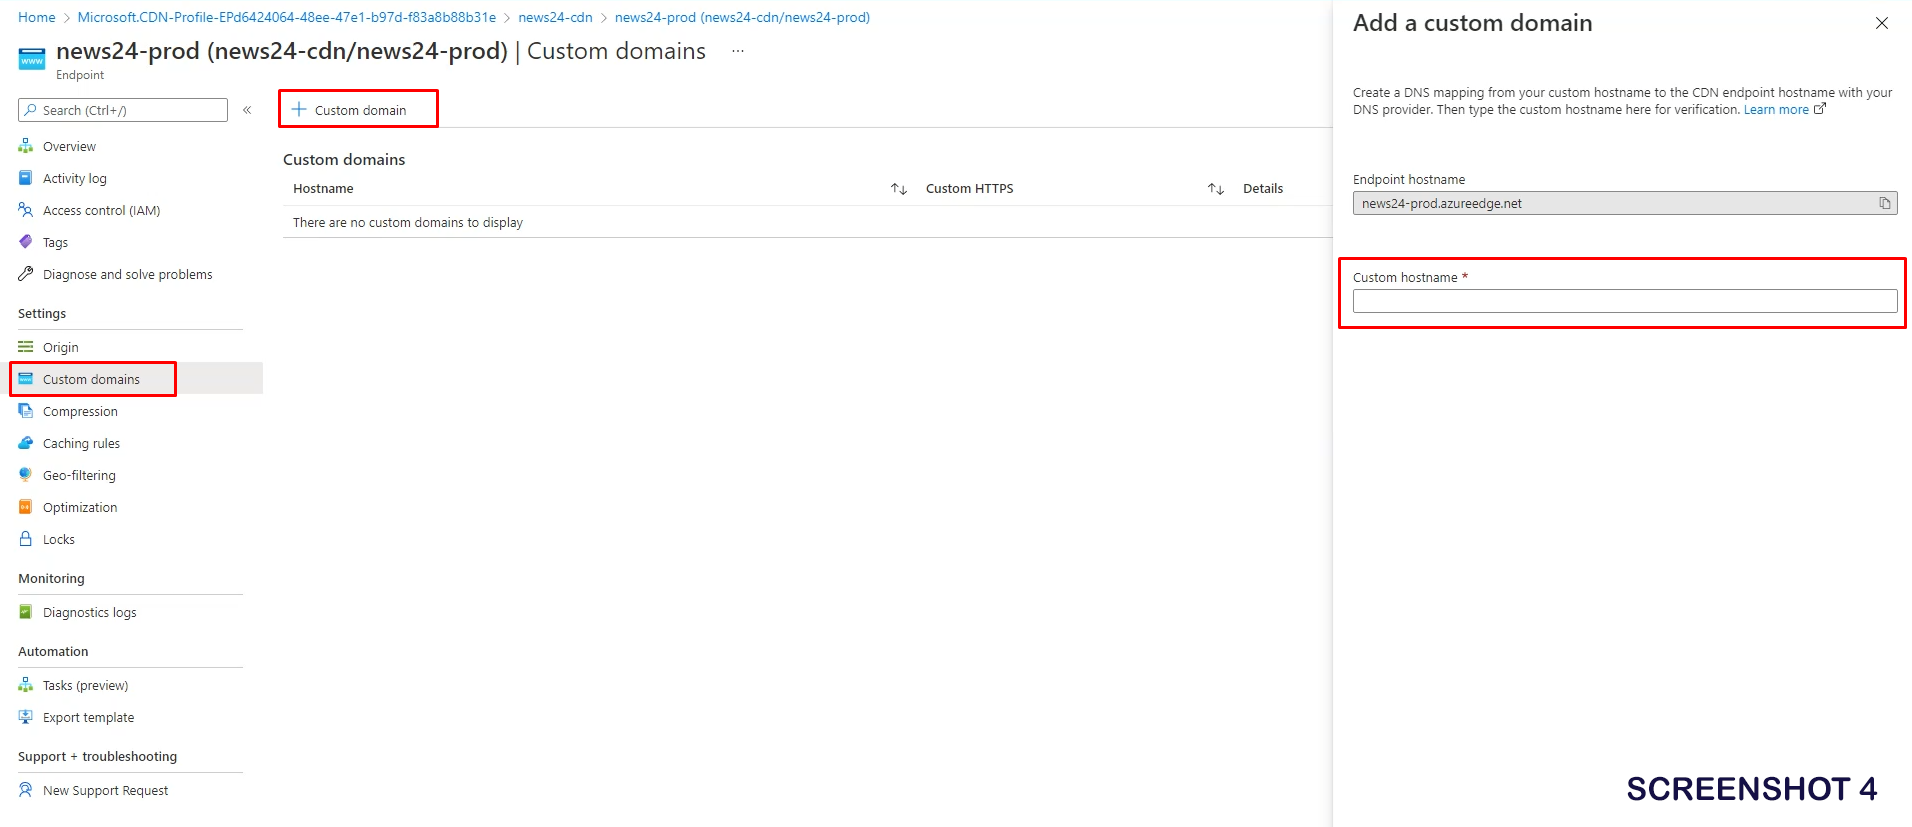Click the Overview icon in sidebar
This screenshot has width=1912, height=827.
(x=26, y=146)
